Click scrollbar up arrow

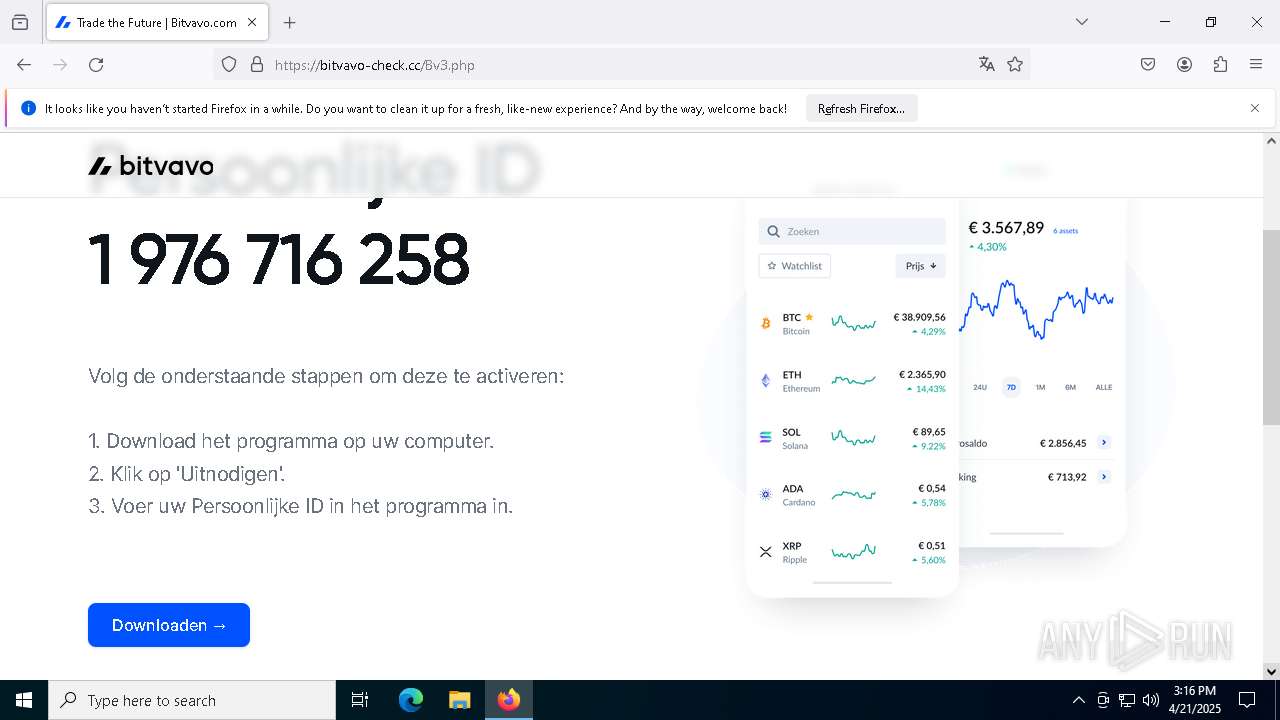click(x=1271, y=141)
